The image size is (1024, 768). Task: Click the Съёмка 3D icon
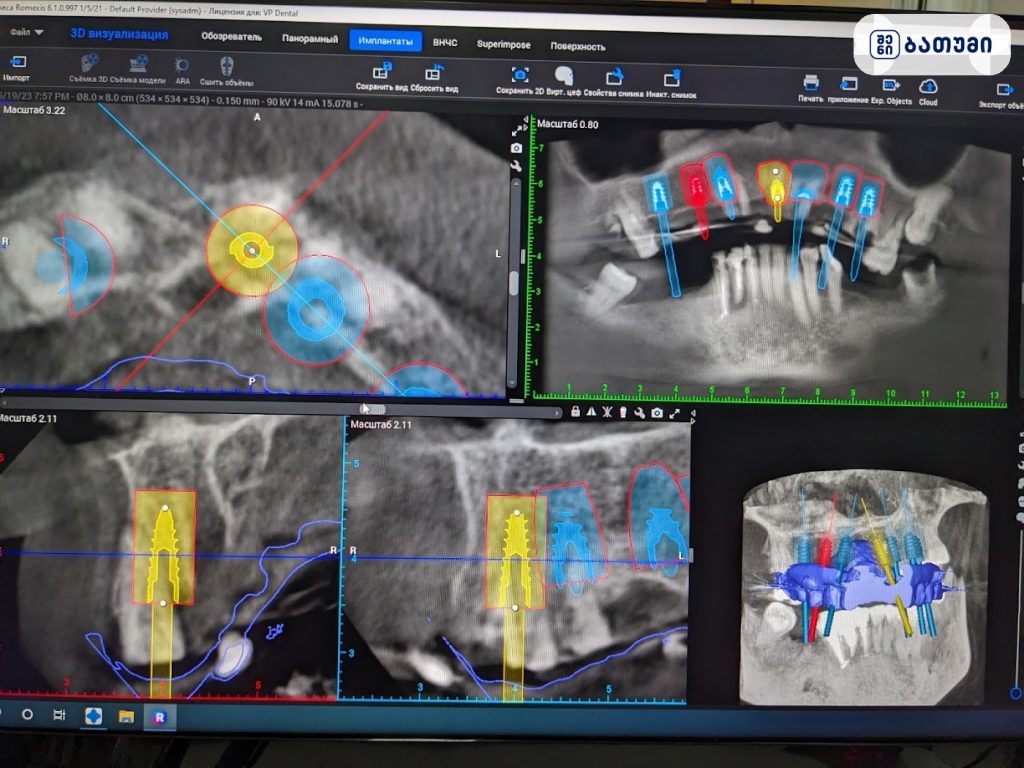[x=89, y=63]
